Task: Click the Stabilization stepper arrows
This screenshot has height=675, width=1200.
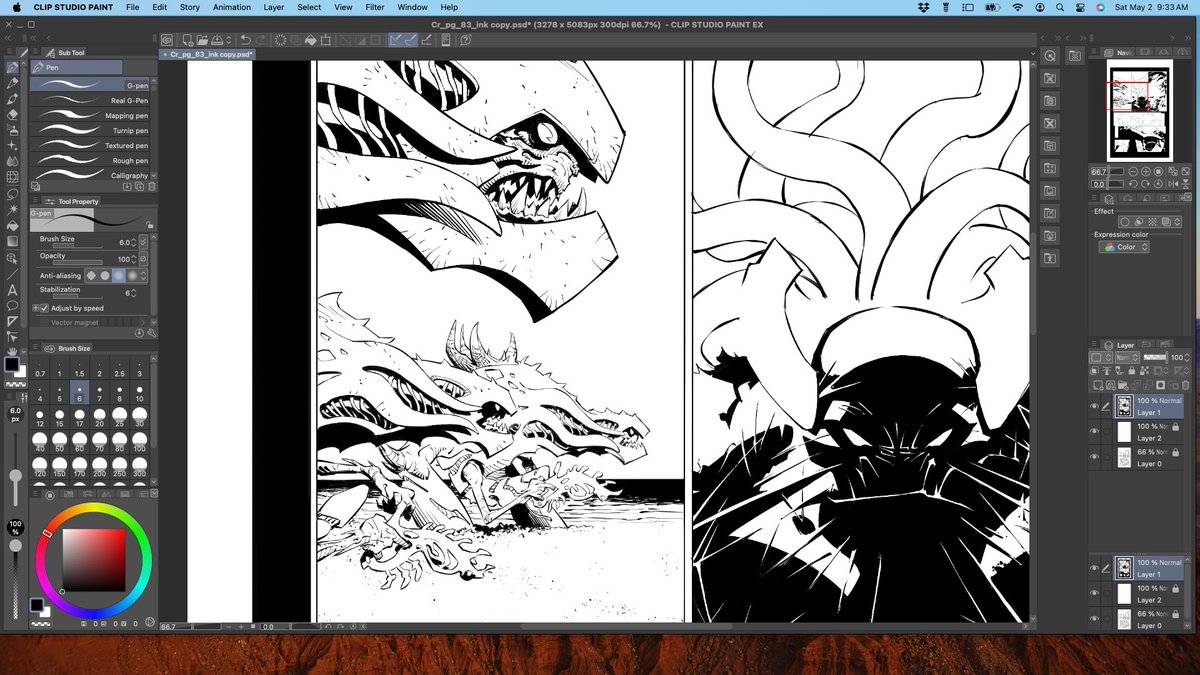Action: [x=133, y=292]
